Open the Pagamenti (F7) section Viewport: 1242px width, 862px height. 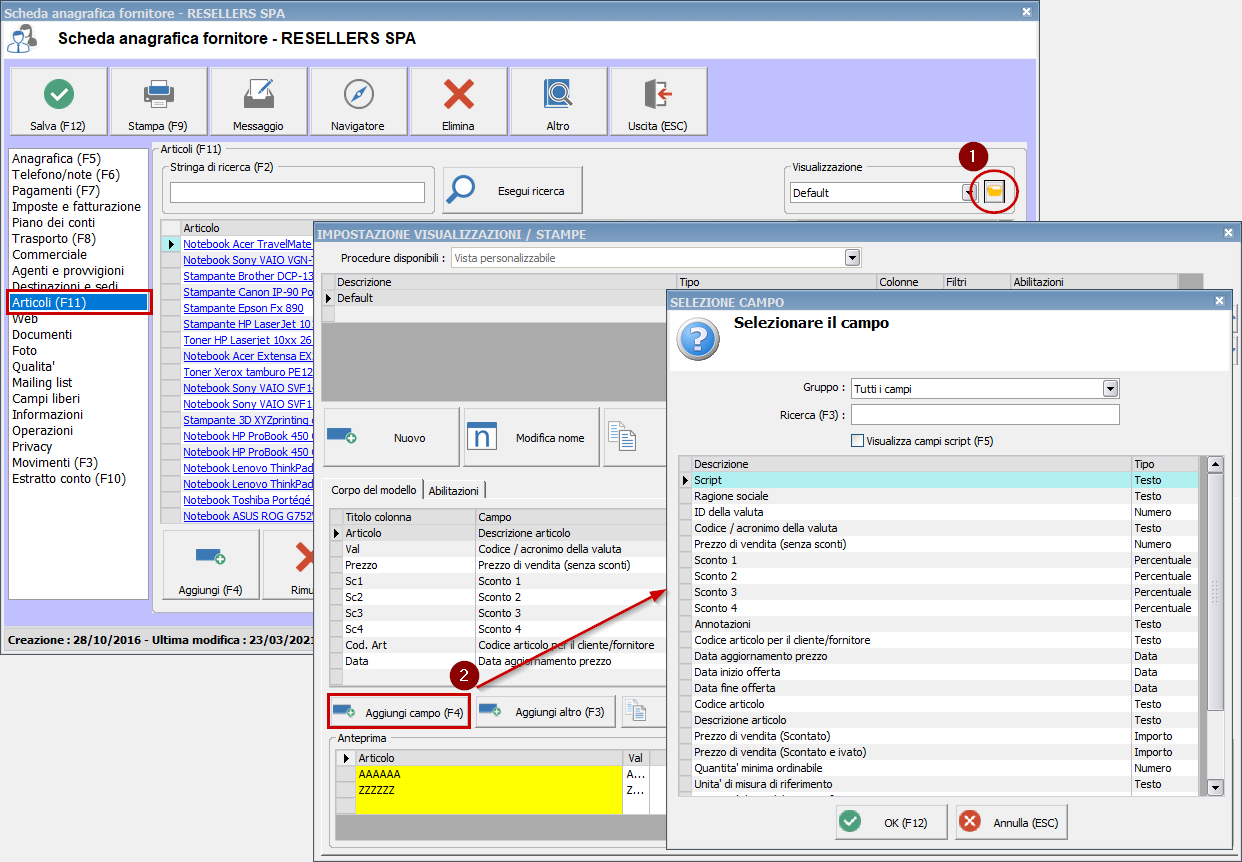click(56, 190)
